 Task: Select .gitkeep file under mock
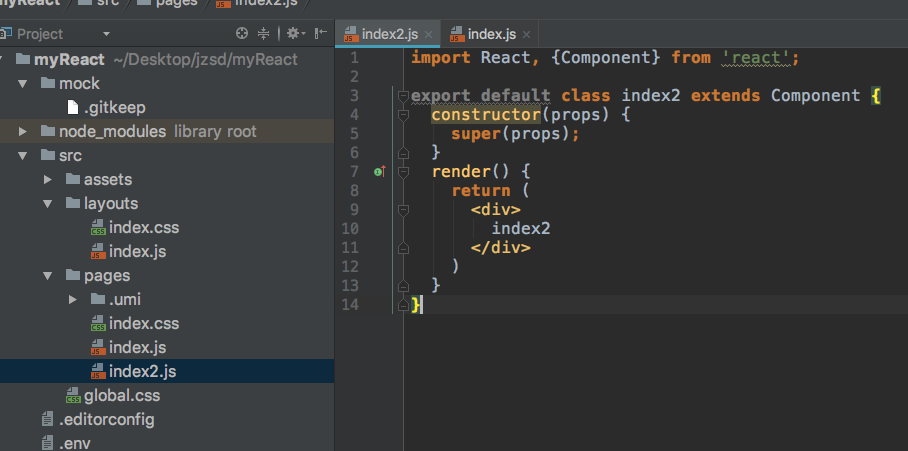pyautogui.click(x=116, y=107)
